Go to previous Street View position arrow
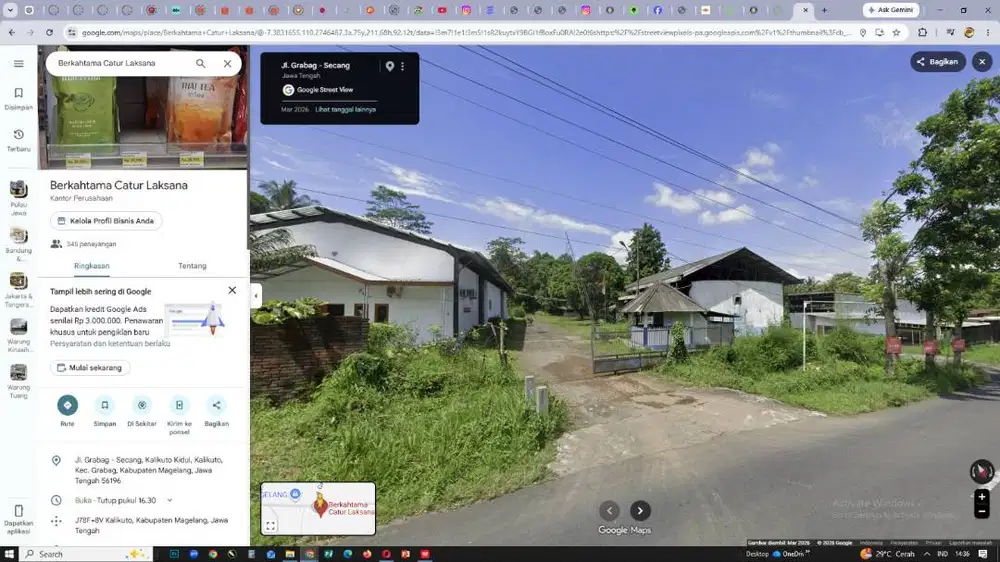 609,510
